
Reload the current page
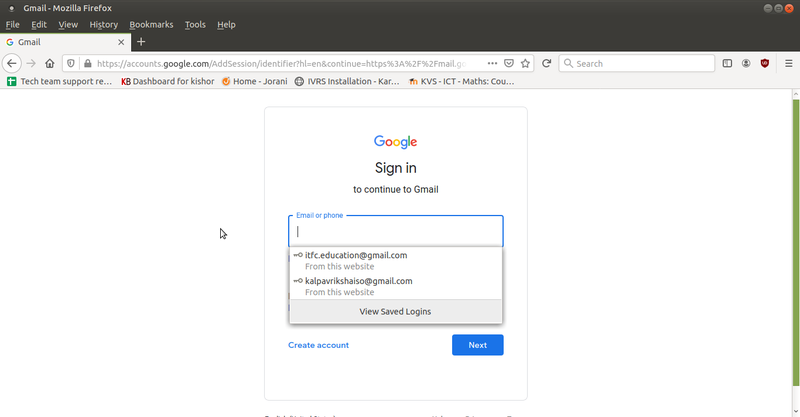click(546, 64)
